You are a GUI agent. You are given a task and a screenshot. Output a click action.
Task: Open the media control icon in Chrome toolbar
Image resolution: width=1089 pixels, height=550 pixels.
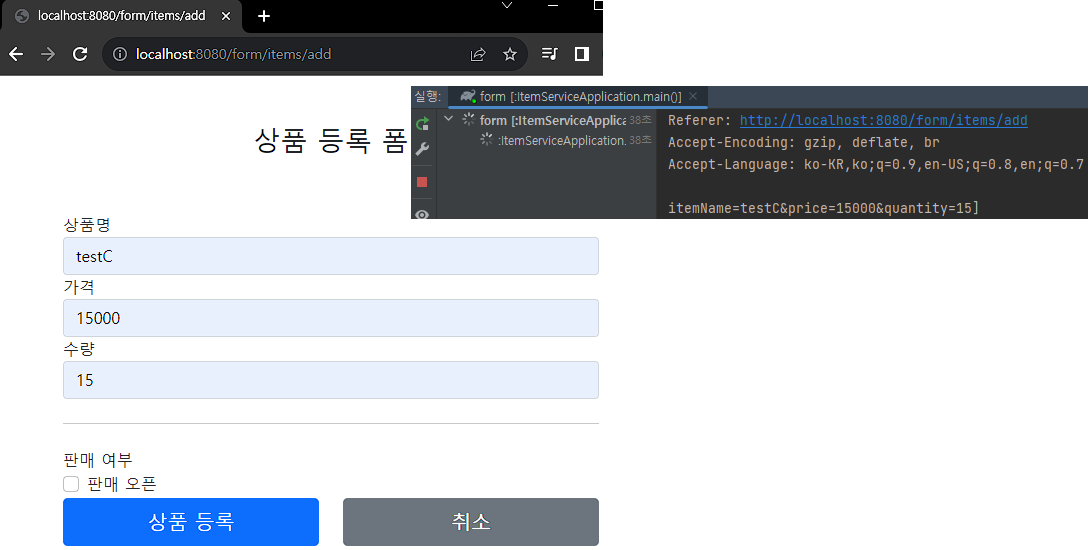pyautogui.click(x=549, y=54)
